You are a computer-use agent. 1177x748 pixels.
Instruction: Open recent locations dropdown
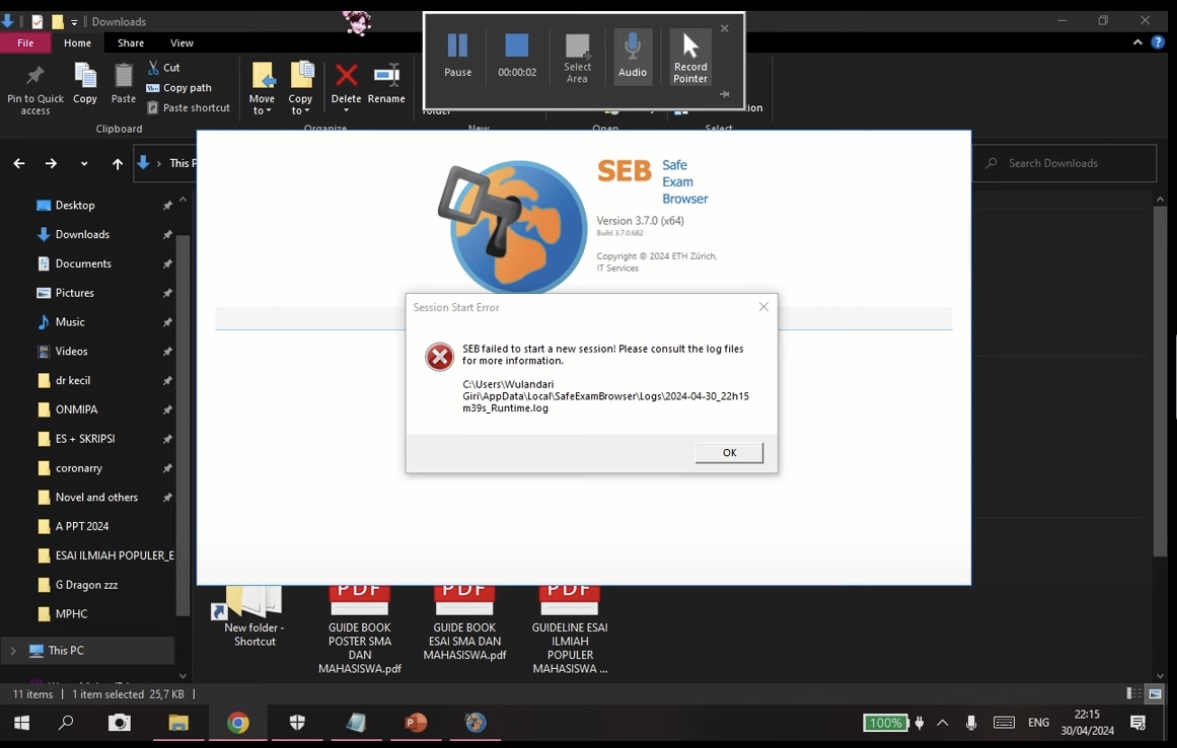click(x=84, y=163)
